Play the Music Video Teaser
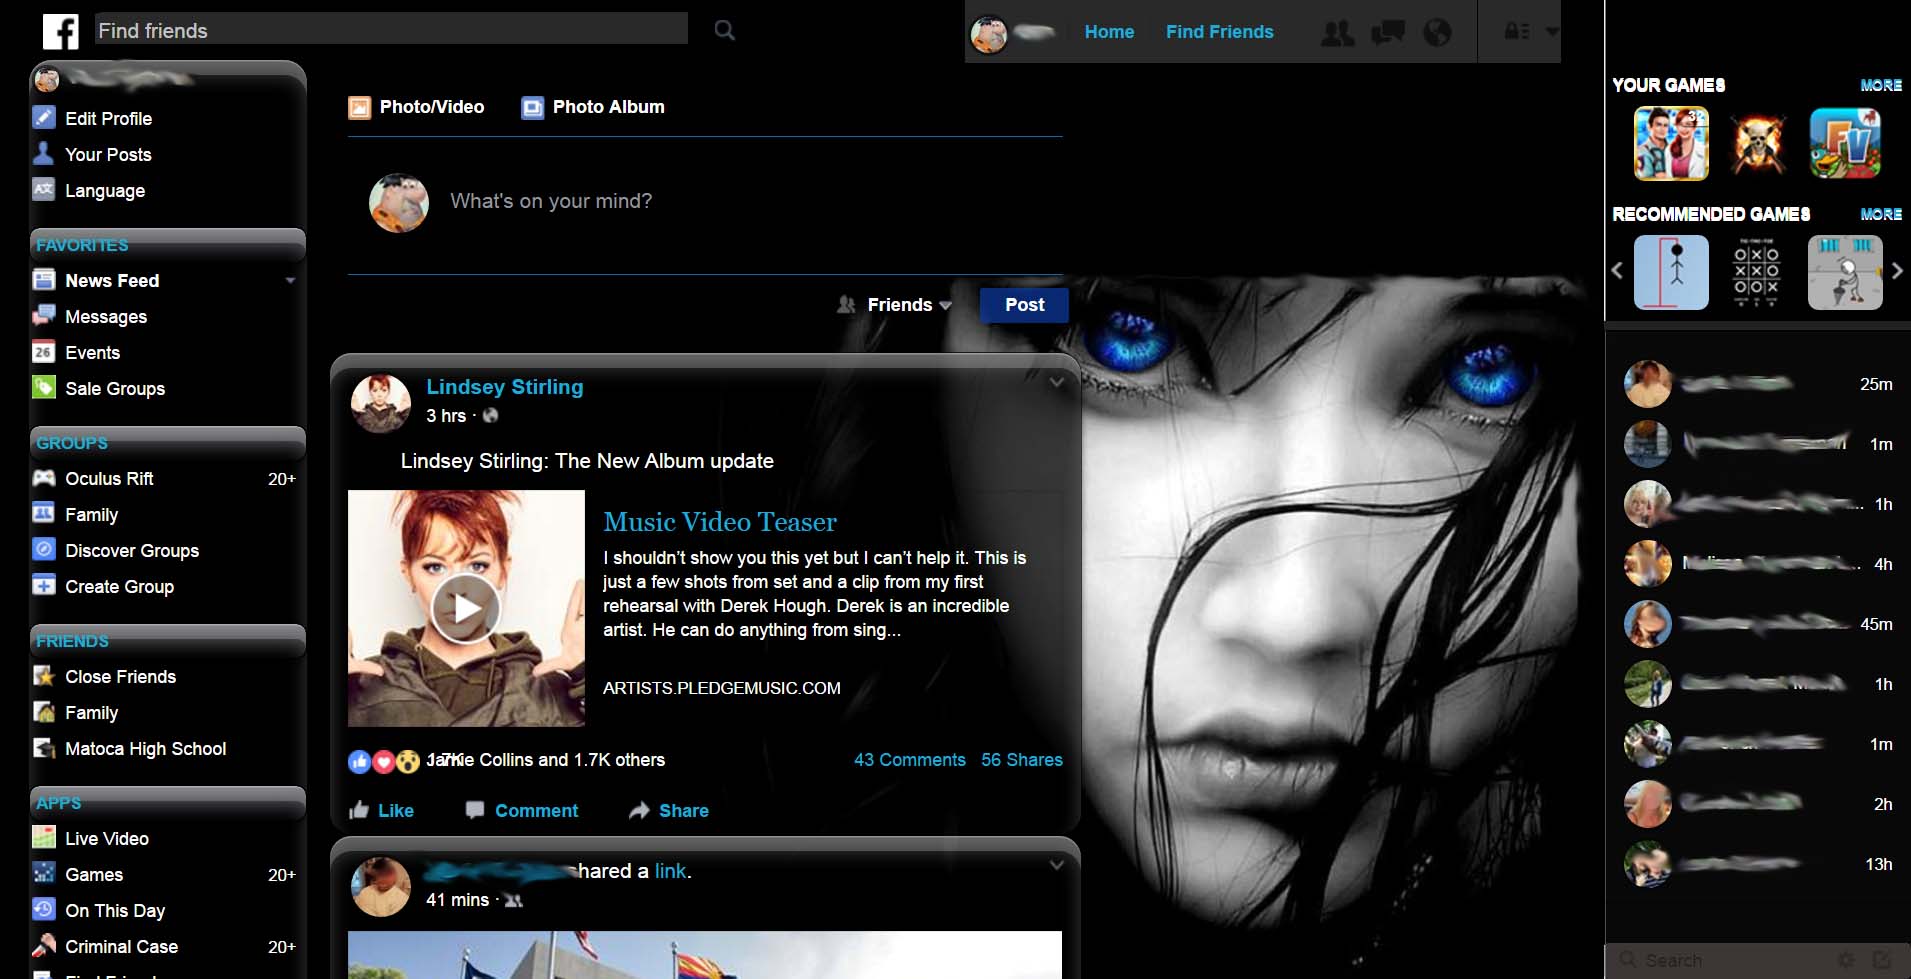This screenshot has width=1911, height=979. point(466,608)
